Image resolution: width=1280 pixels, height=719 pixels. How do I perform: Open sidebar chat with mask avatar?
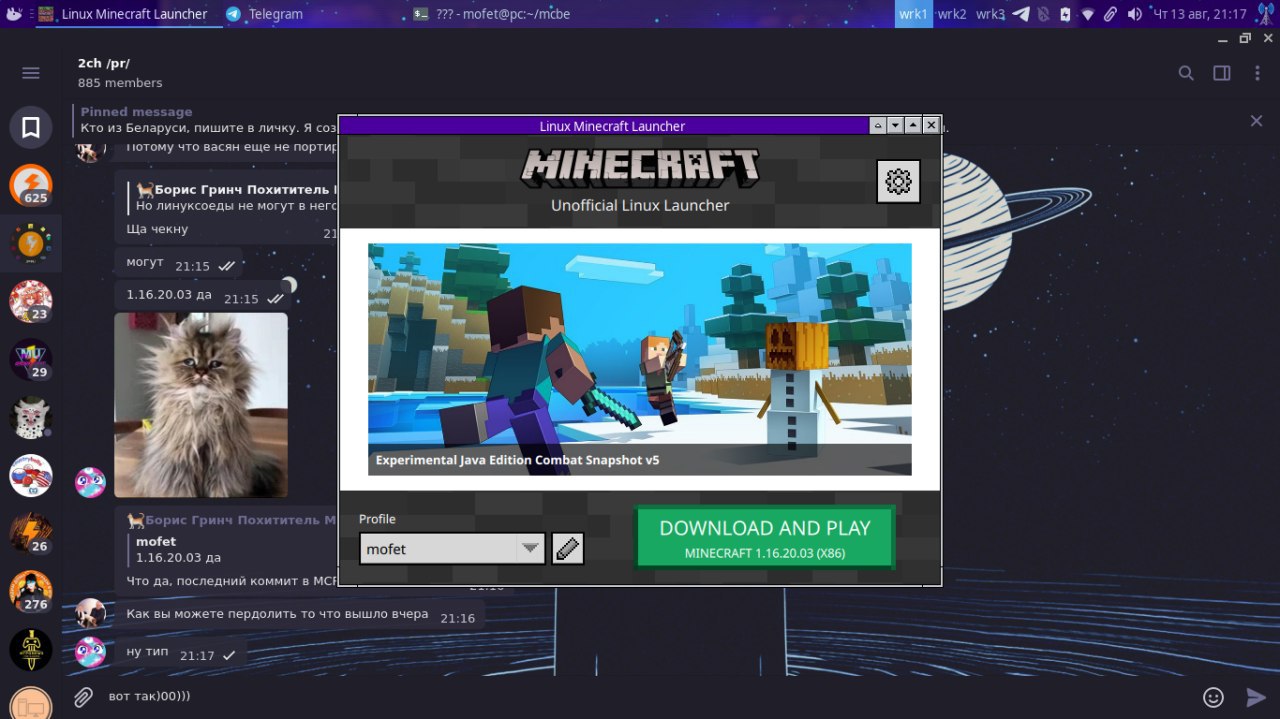31,417
